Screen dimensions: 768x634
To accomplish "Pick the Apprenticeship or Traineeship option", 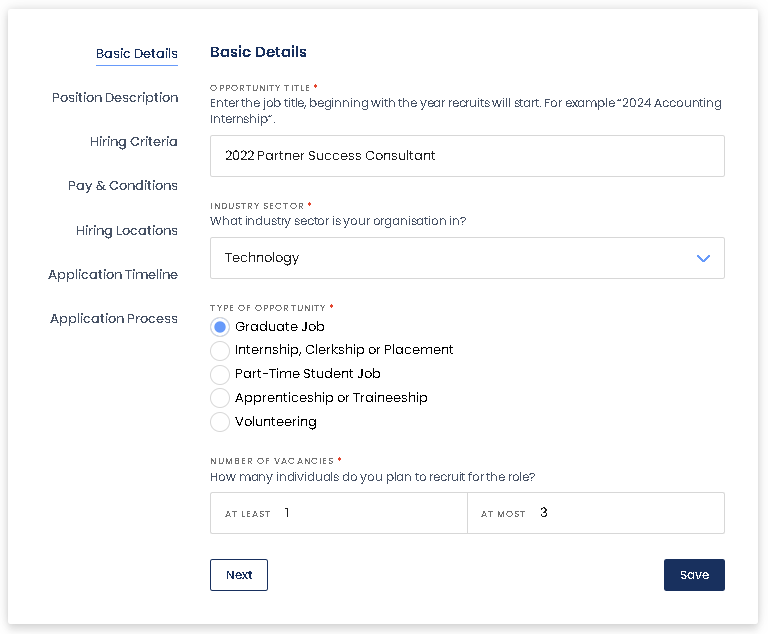I will point(220,398).
